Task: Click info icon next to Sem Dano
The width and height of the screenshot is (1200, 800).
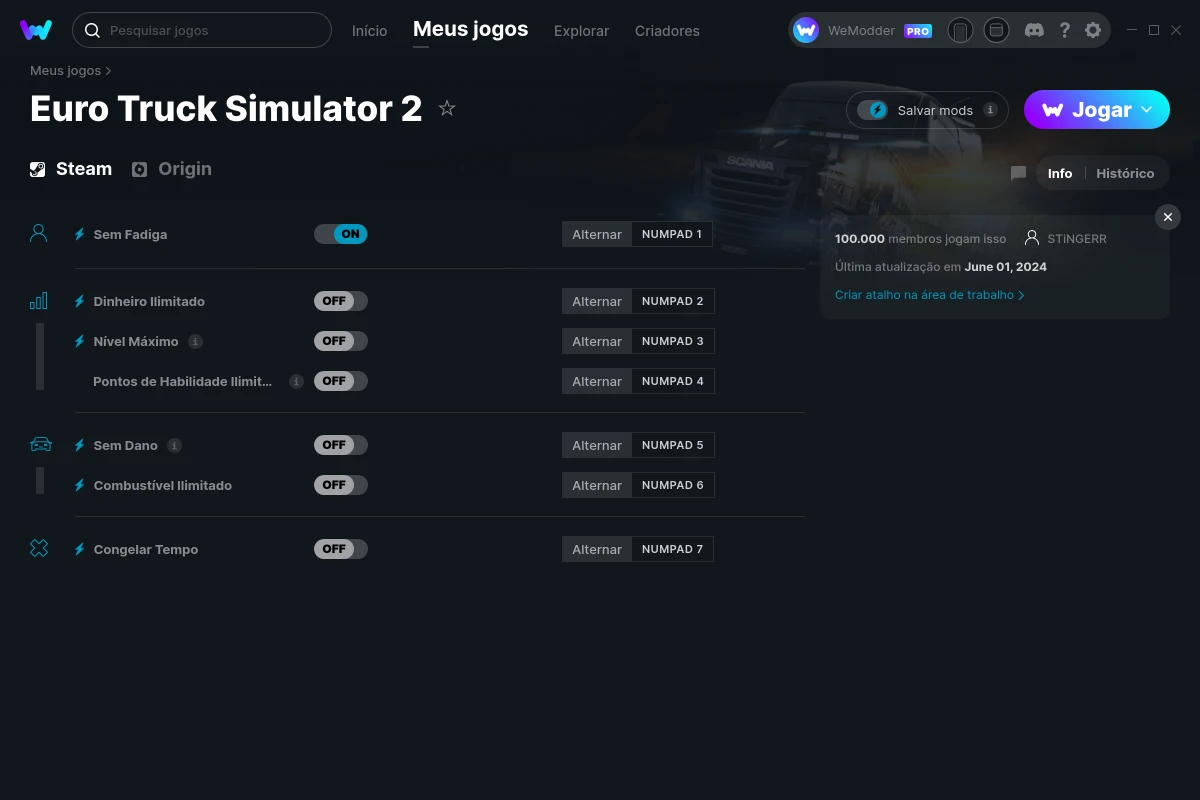Action: pos(174,445)
